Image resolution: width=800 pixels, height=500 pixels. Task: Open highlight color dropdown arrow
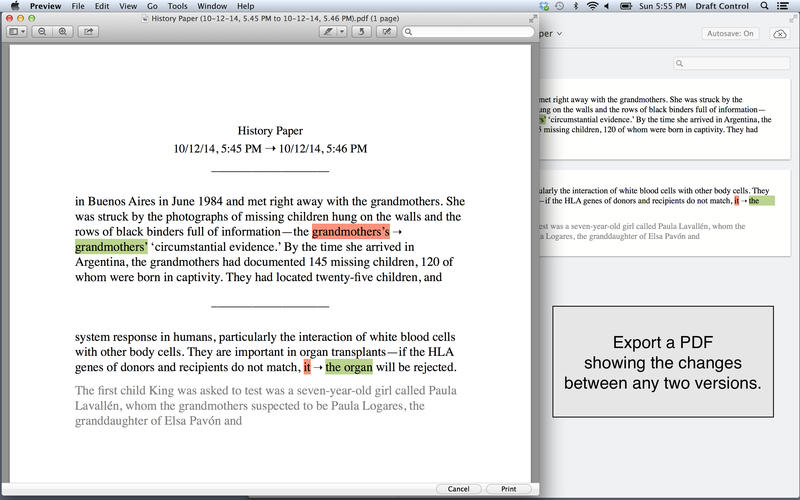[342, 32]
